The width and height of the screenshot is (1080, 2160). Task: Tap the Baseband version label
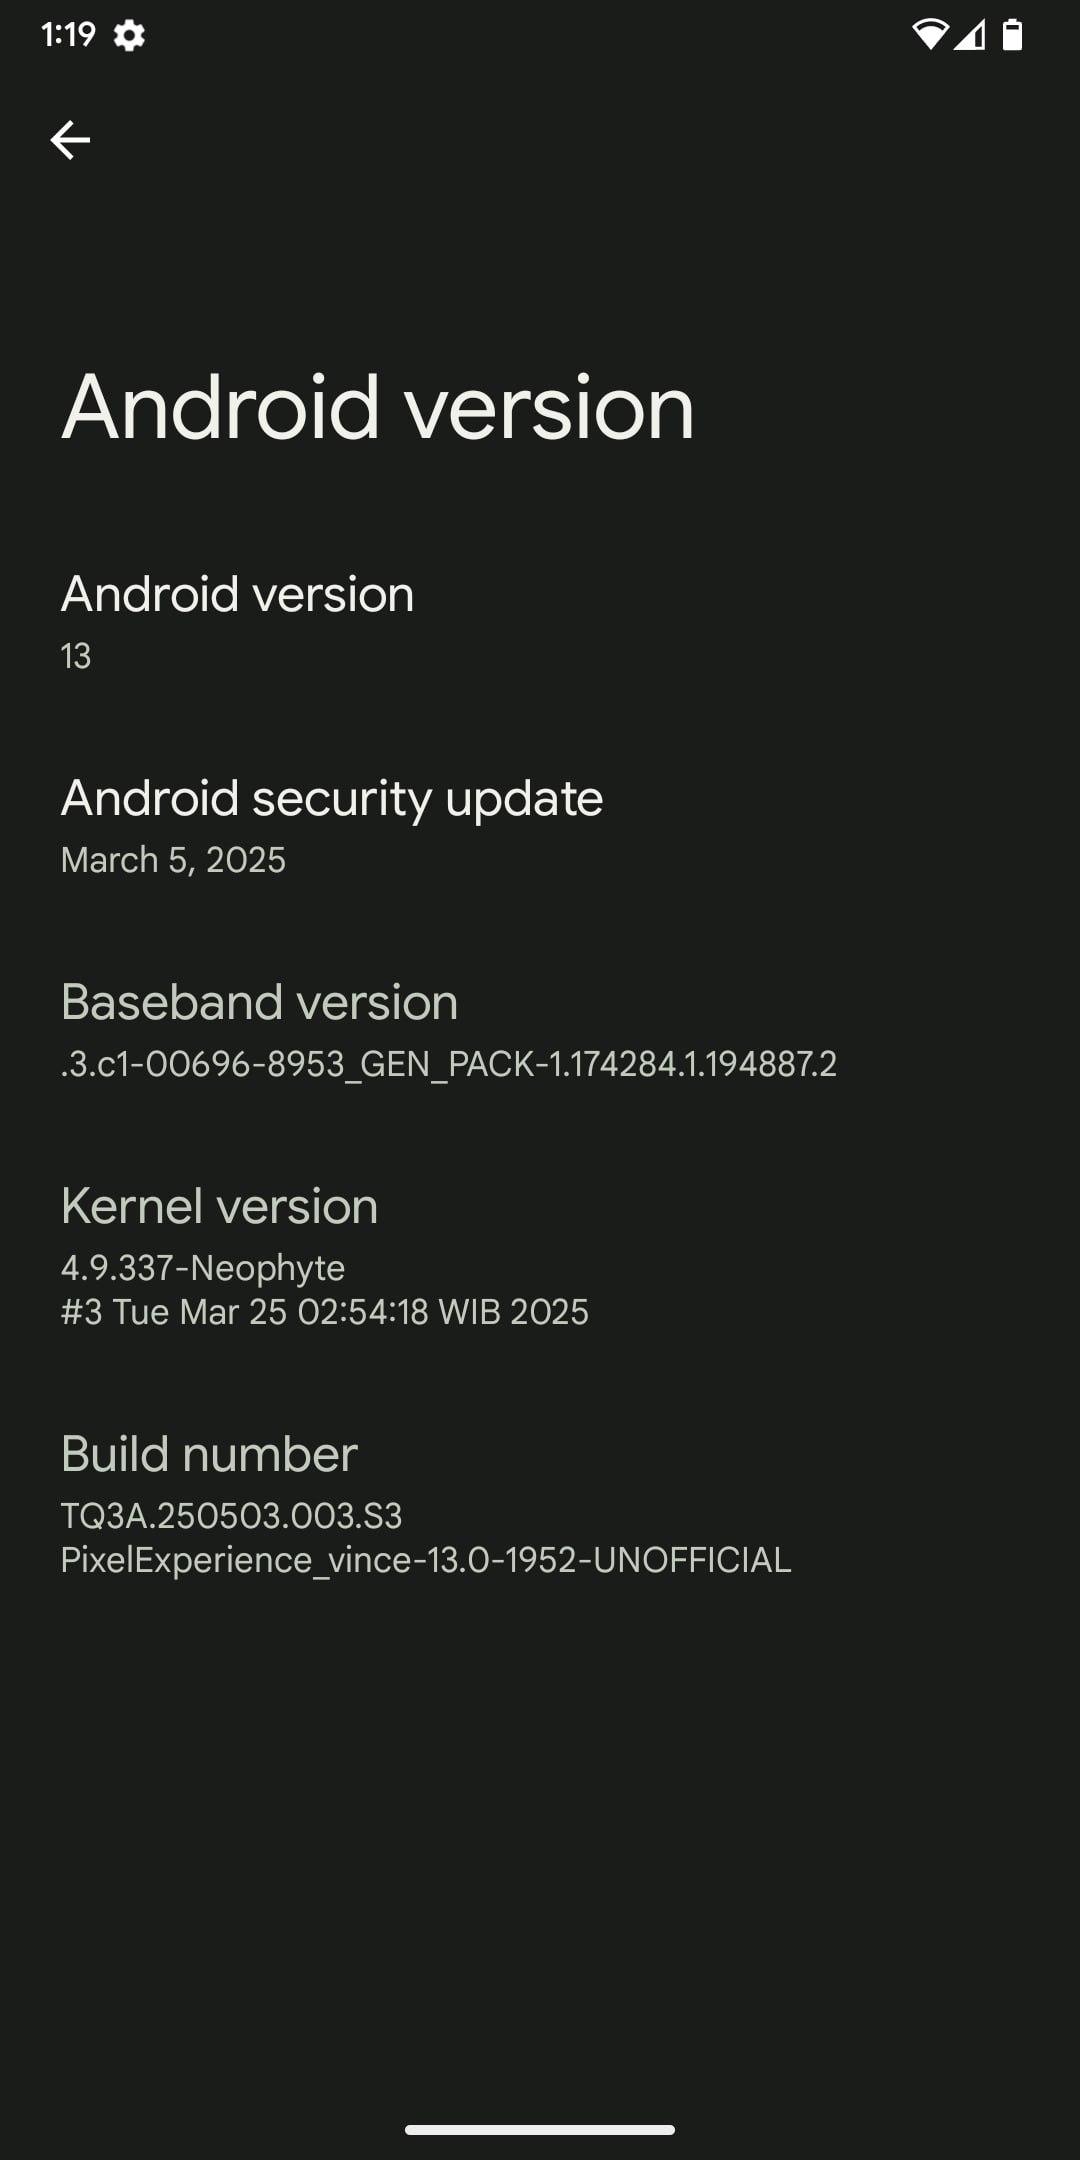pyautogui.click(x=259, y=1002)
